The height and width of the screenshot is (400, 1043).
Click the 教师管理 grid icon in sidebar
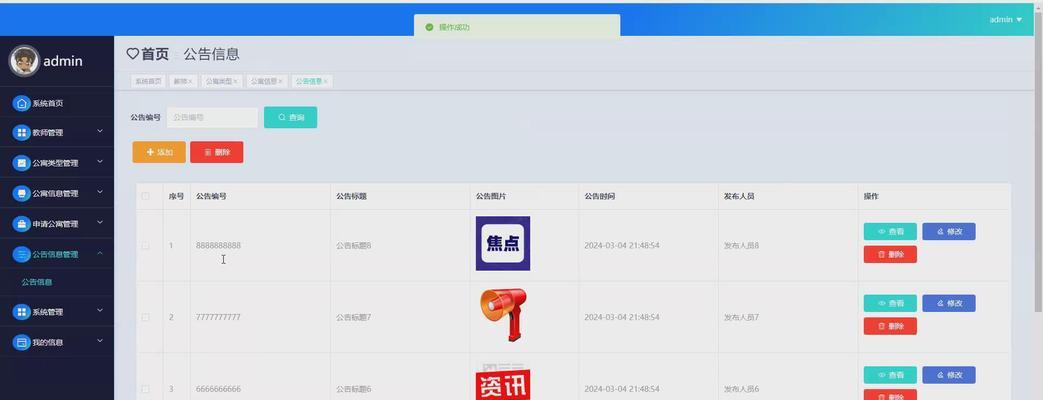[22, 132]
